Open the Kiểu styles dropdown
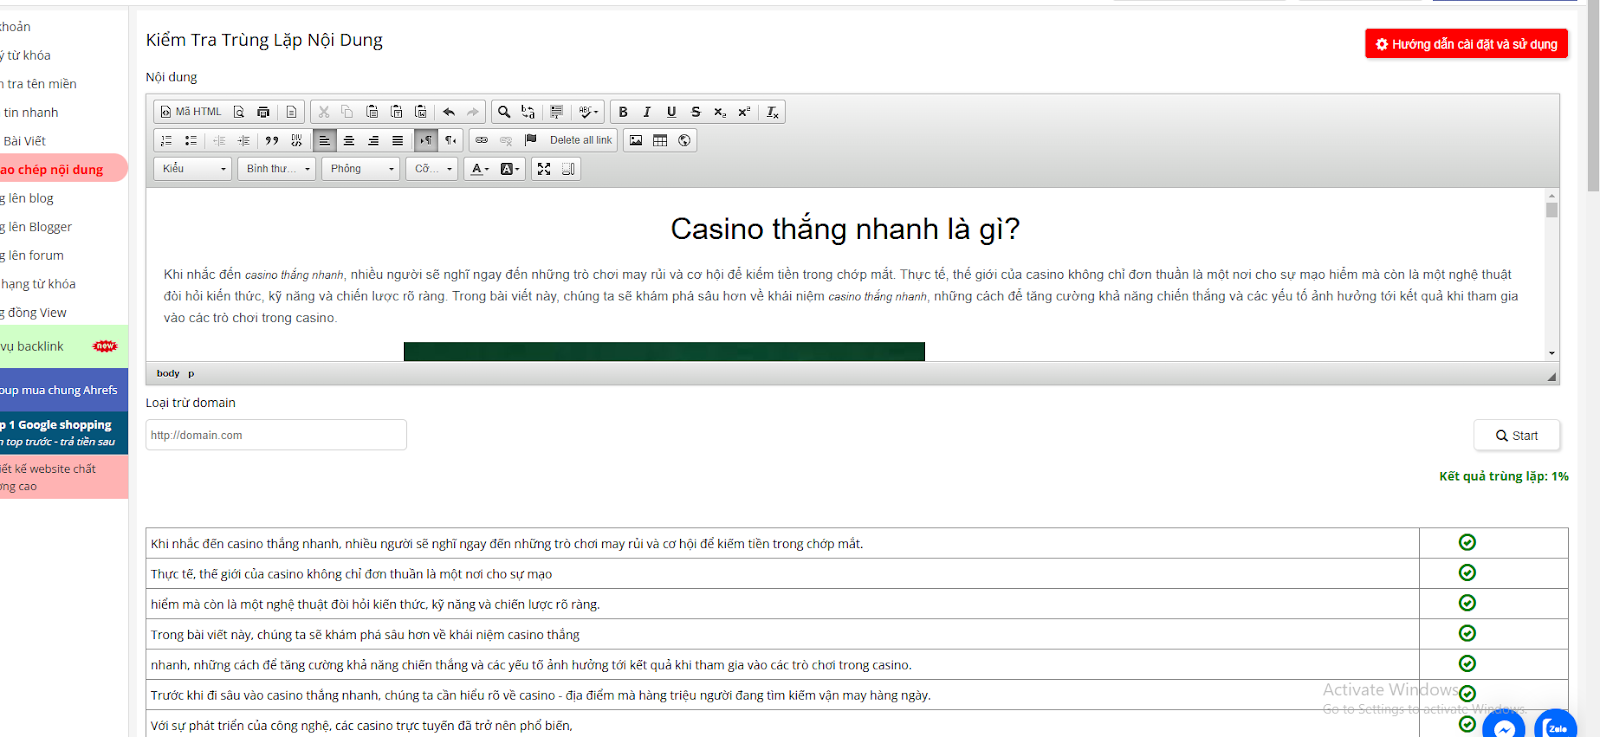 (x=193, y=169)
